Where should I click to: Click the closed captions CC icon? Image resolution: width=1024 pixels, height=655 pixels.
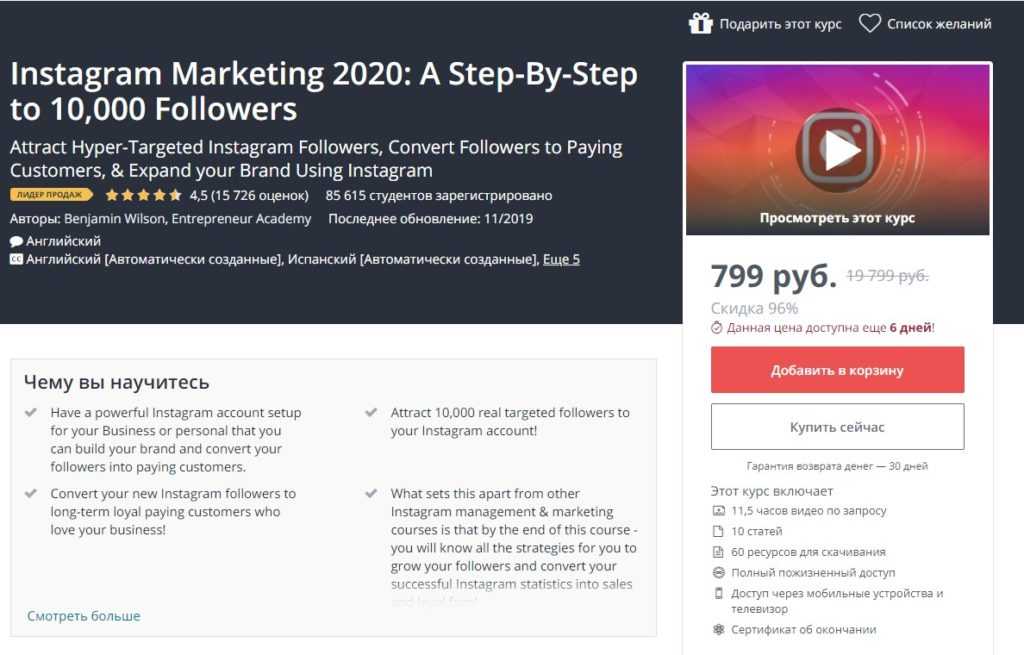pyautogui.click(x=16, y=259)
